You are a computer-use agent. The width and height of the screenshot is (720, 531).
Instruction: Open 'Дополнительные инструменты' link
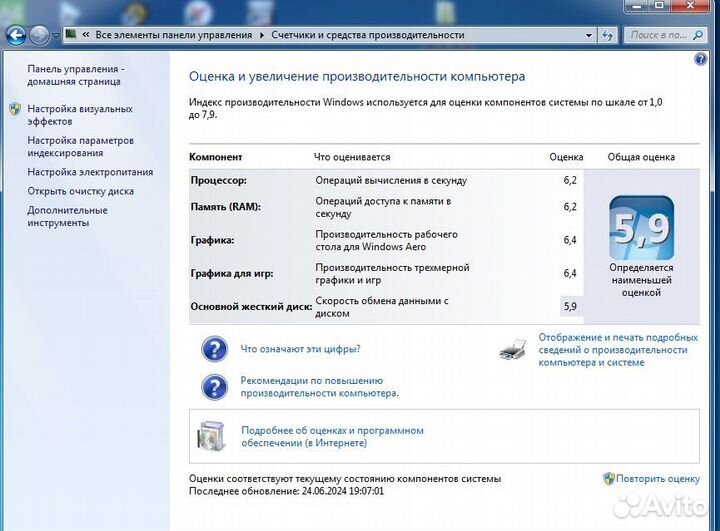(67, 216)
